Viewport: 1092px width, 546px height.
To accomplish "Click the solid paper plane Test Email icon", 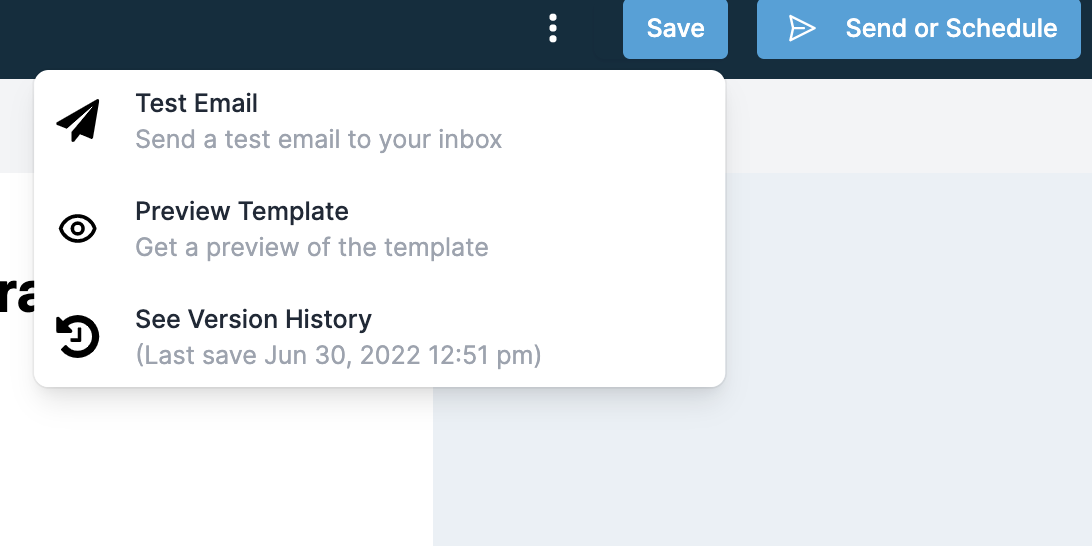I will (78, 120).
